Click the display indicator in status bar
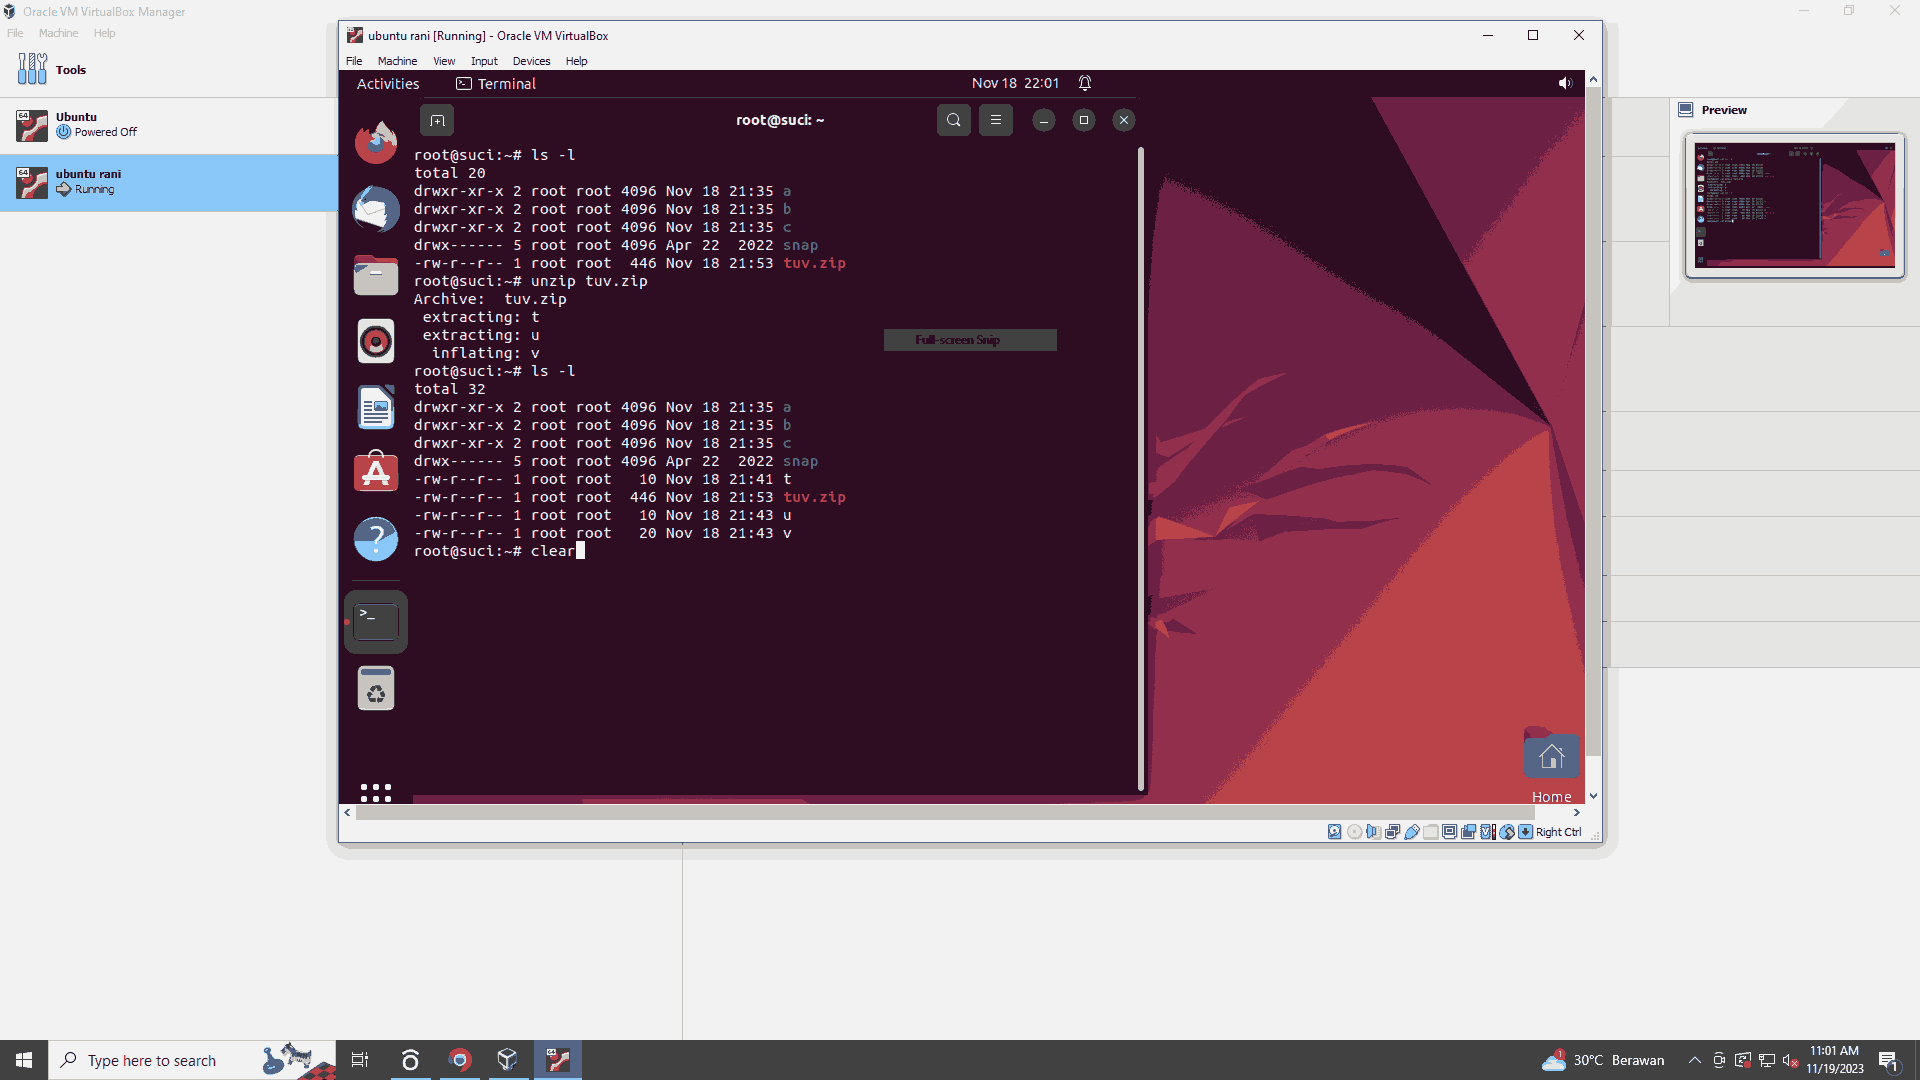 pos(1450,832)
